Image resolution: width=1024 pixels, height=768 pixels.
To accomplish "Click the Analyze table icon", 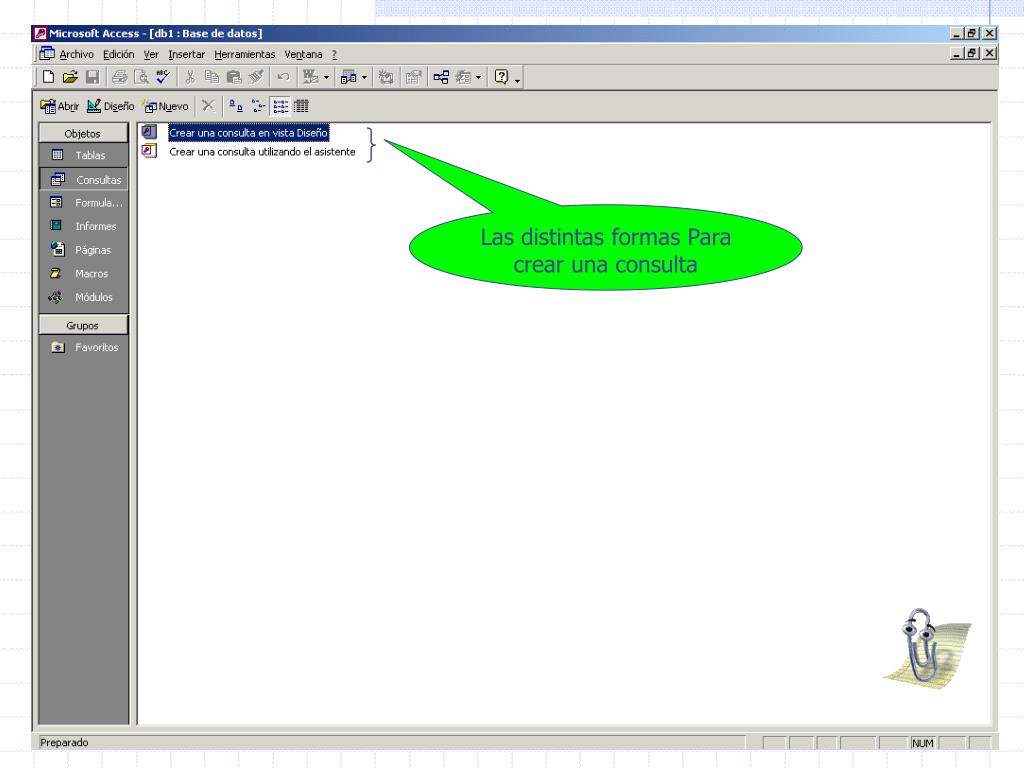I will click(349, 77).
